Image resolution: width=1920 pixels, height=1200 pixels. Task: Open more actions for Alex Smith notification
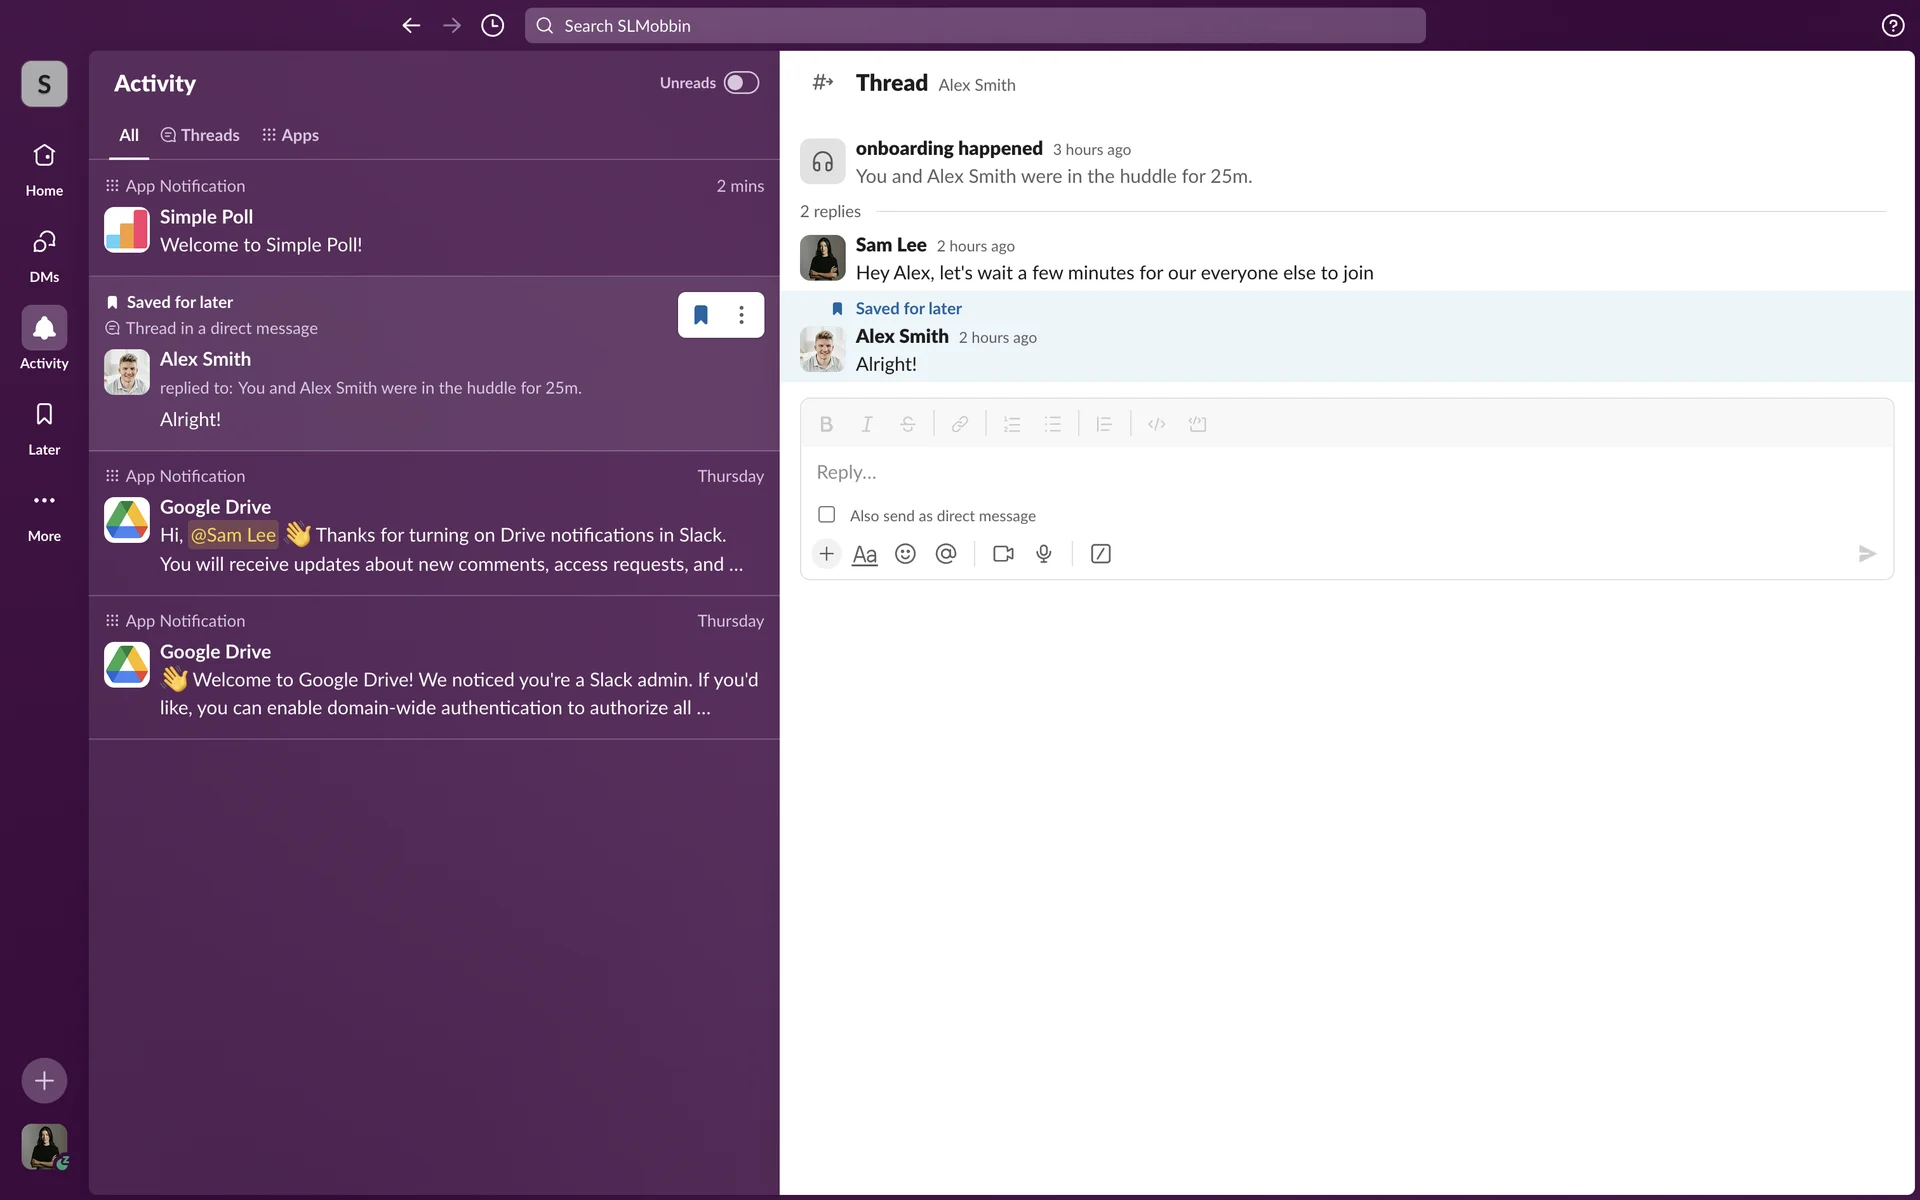click(x=741, y=315)
